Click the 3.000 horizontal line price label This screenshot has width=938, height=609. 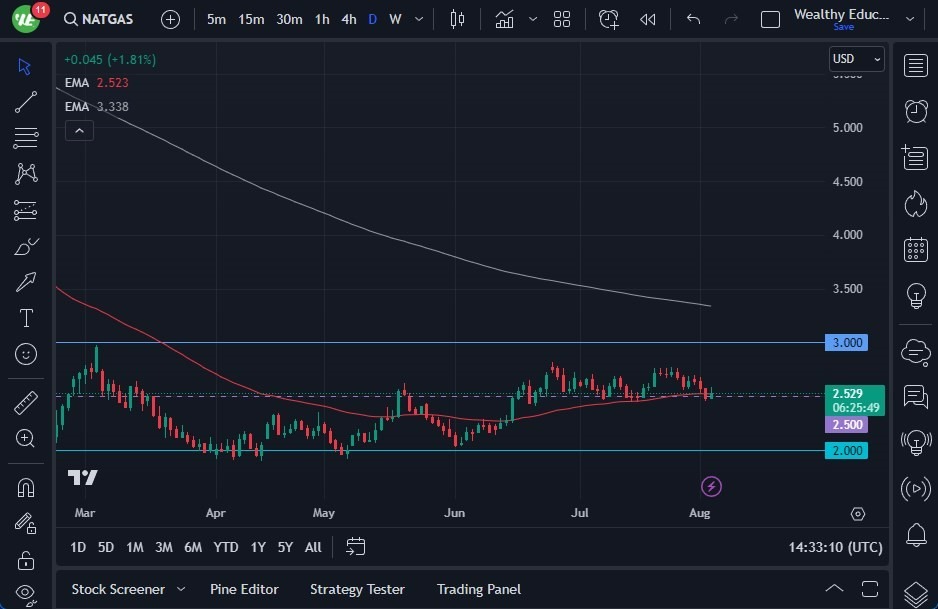click(846, 343)
